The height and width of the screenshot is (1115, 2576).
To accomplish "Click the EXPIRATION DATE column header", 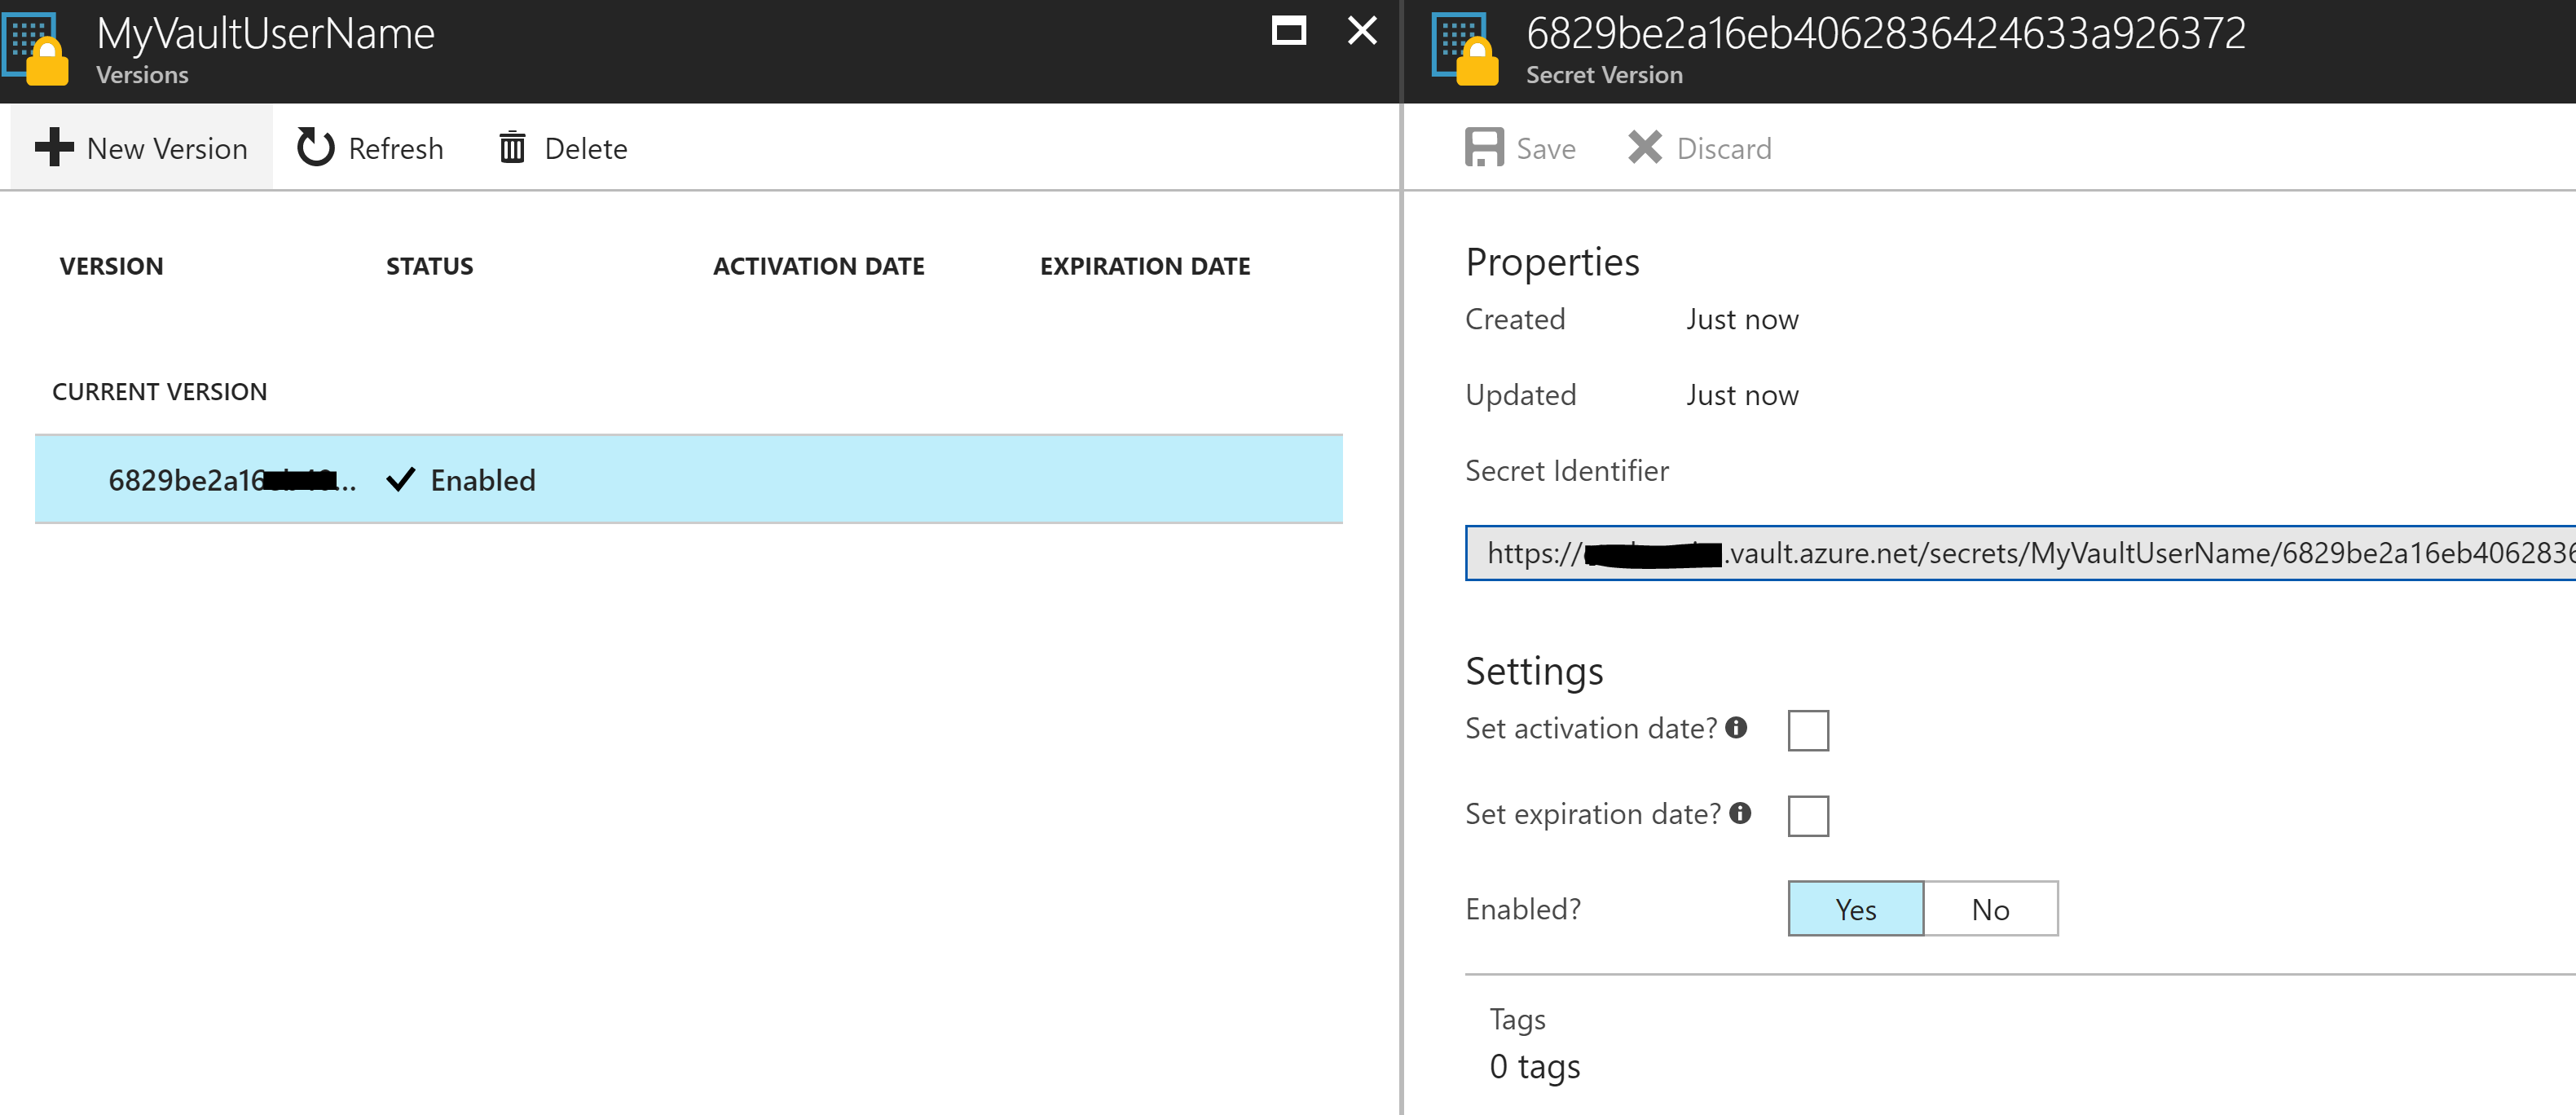I will (x=1144, y=266).
